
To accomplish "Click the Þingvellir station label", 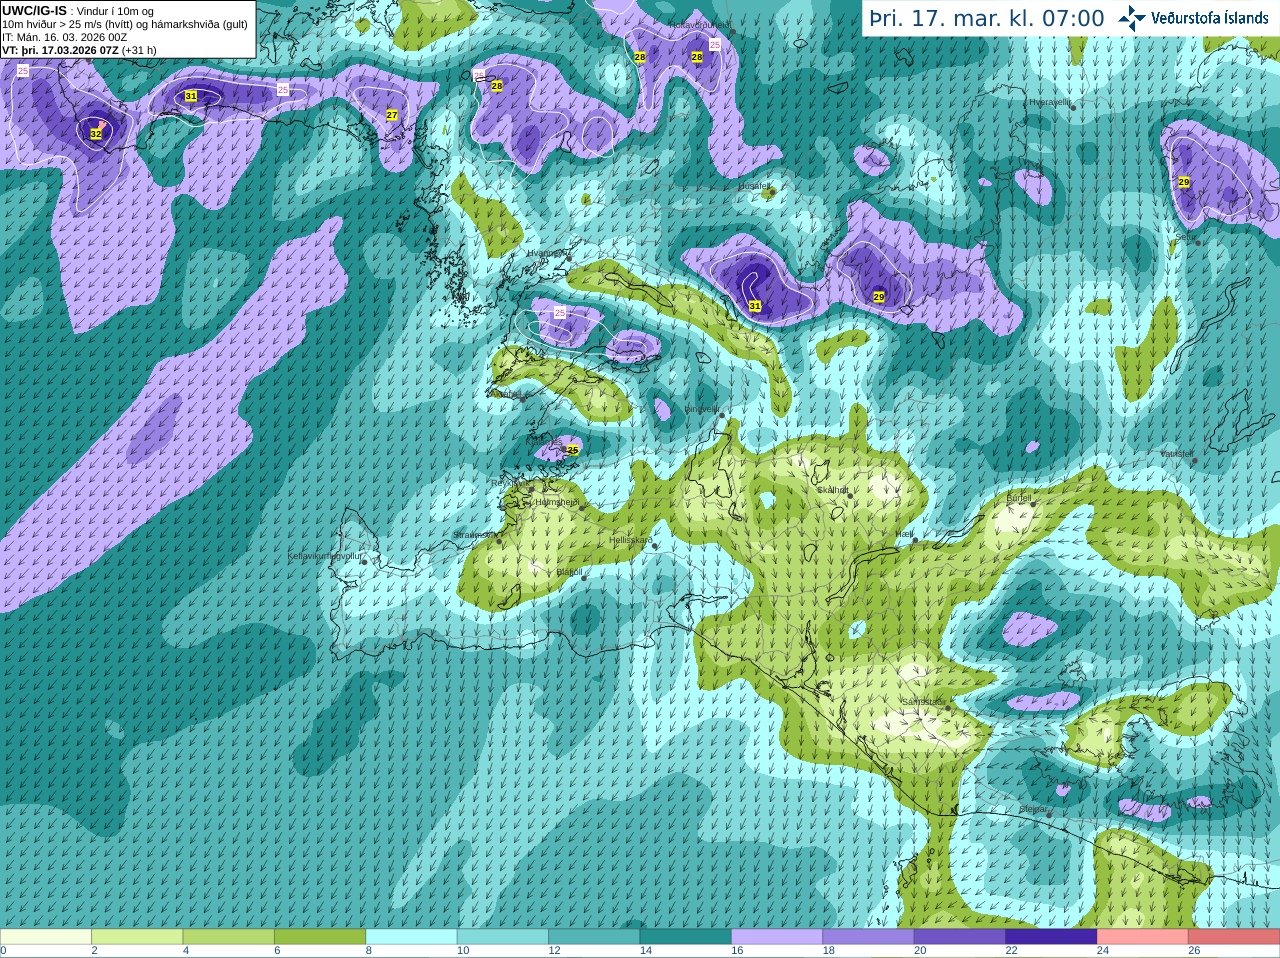I will click(702, 409).
